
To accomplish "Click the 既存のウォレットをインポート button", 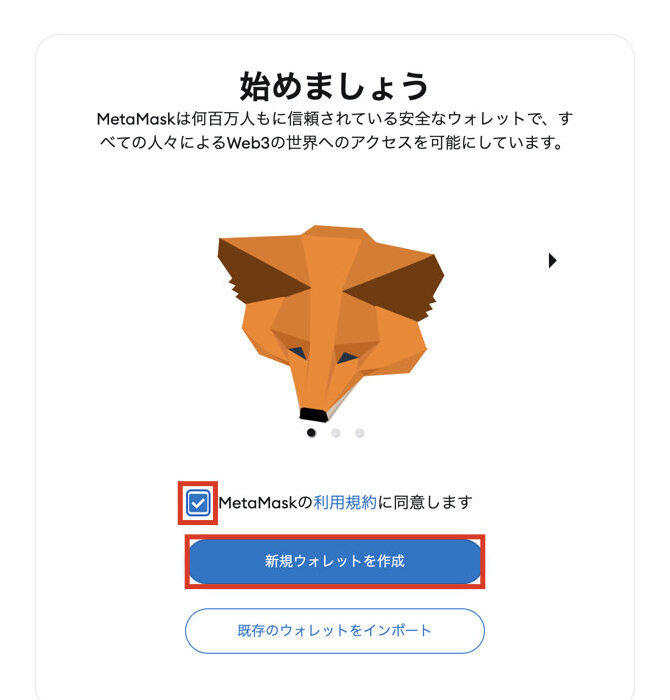I will (x=335, y=631).
